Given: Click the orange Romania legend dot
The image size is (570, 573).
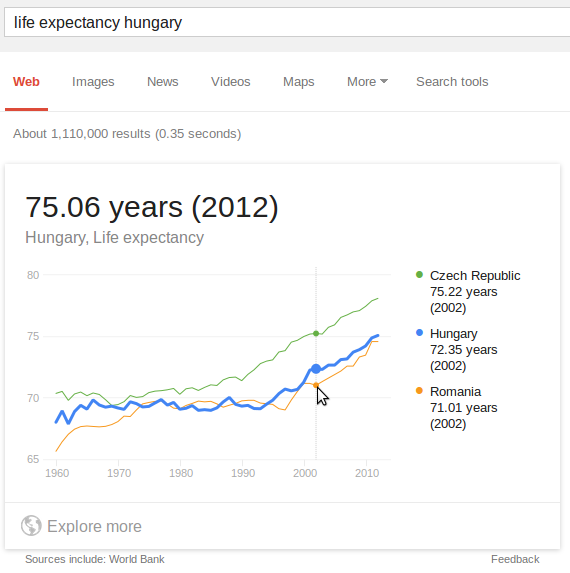Looking at the screenshot, I should pos(419,391).
